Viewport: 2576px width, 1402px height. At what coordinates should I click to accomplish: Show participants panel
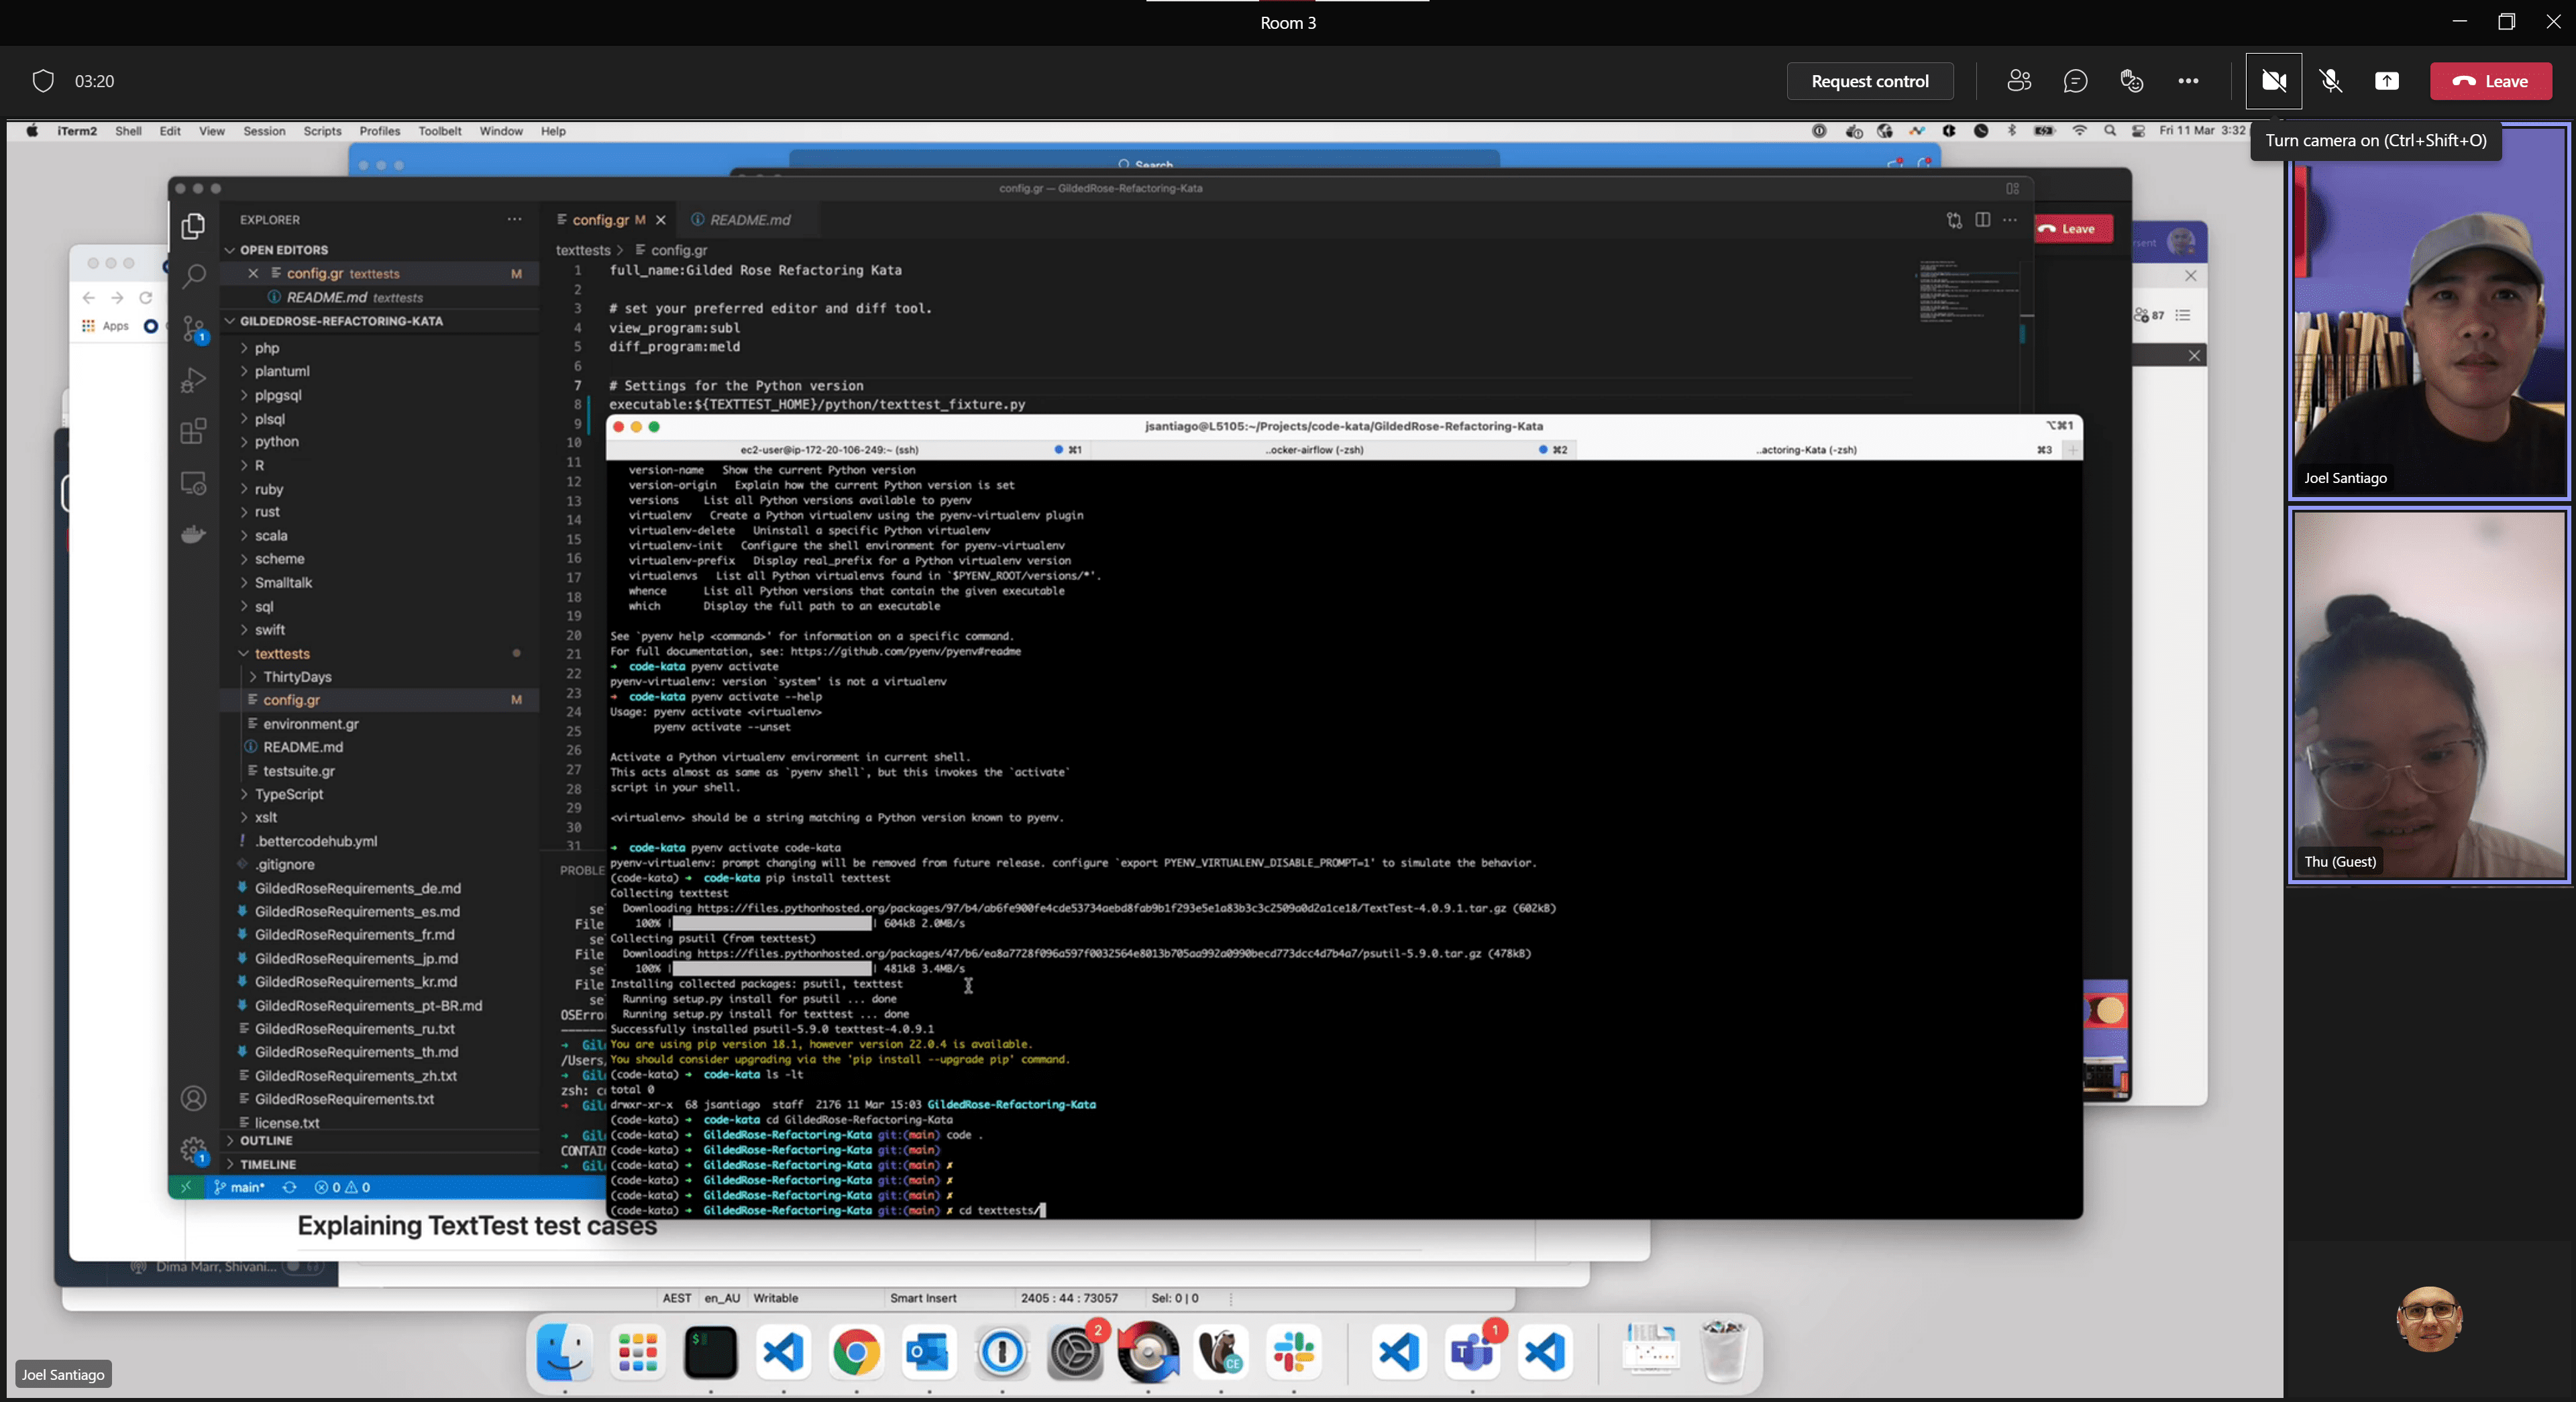click(x=2018, y=81)
